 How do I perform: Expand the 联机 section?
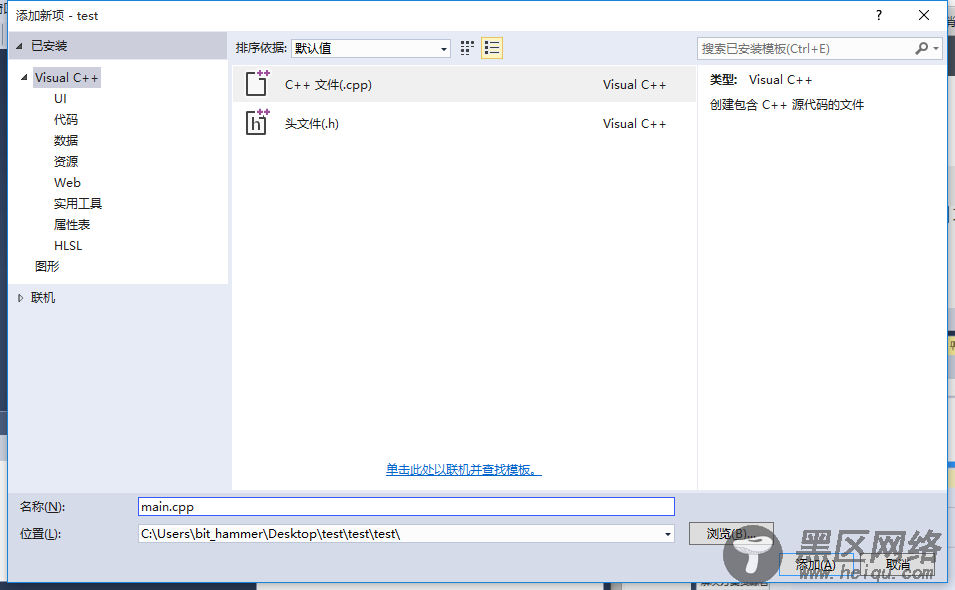point(20,298)
